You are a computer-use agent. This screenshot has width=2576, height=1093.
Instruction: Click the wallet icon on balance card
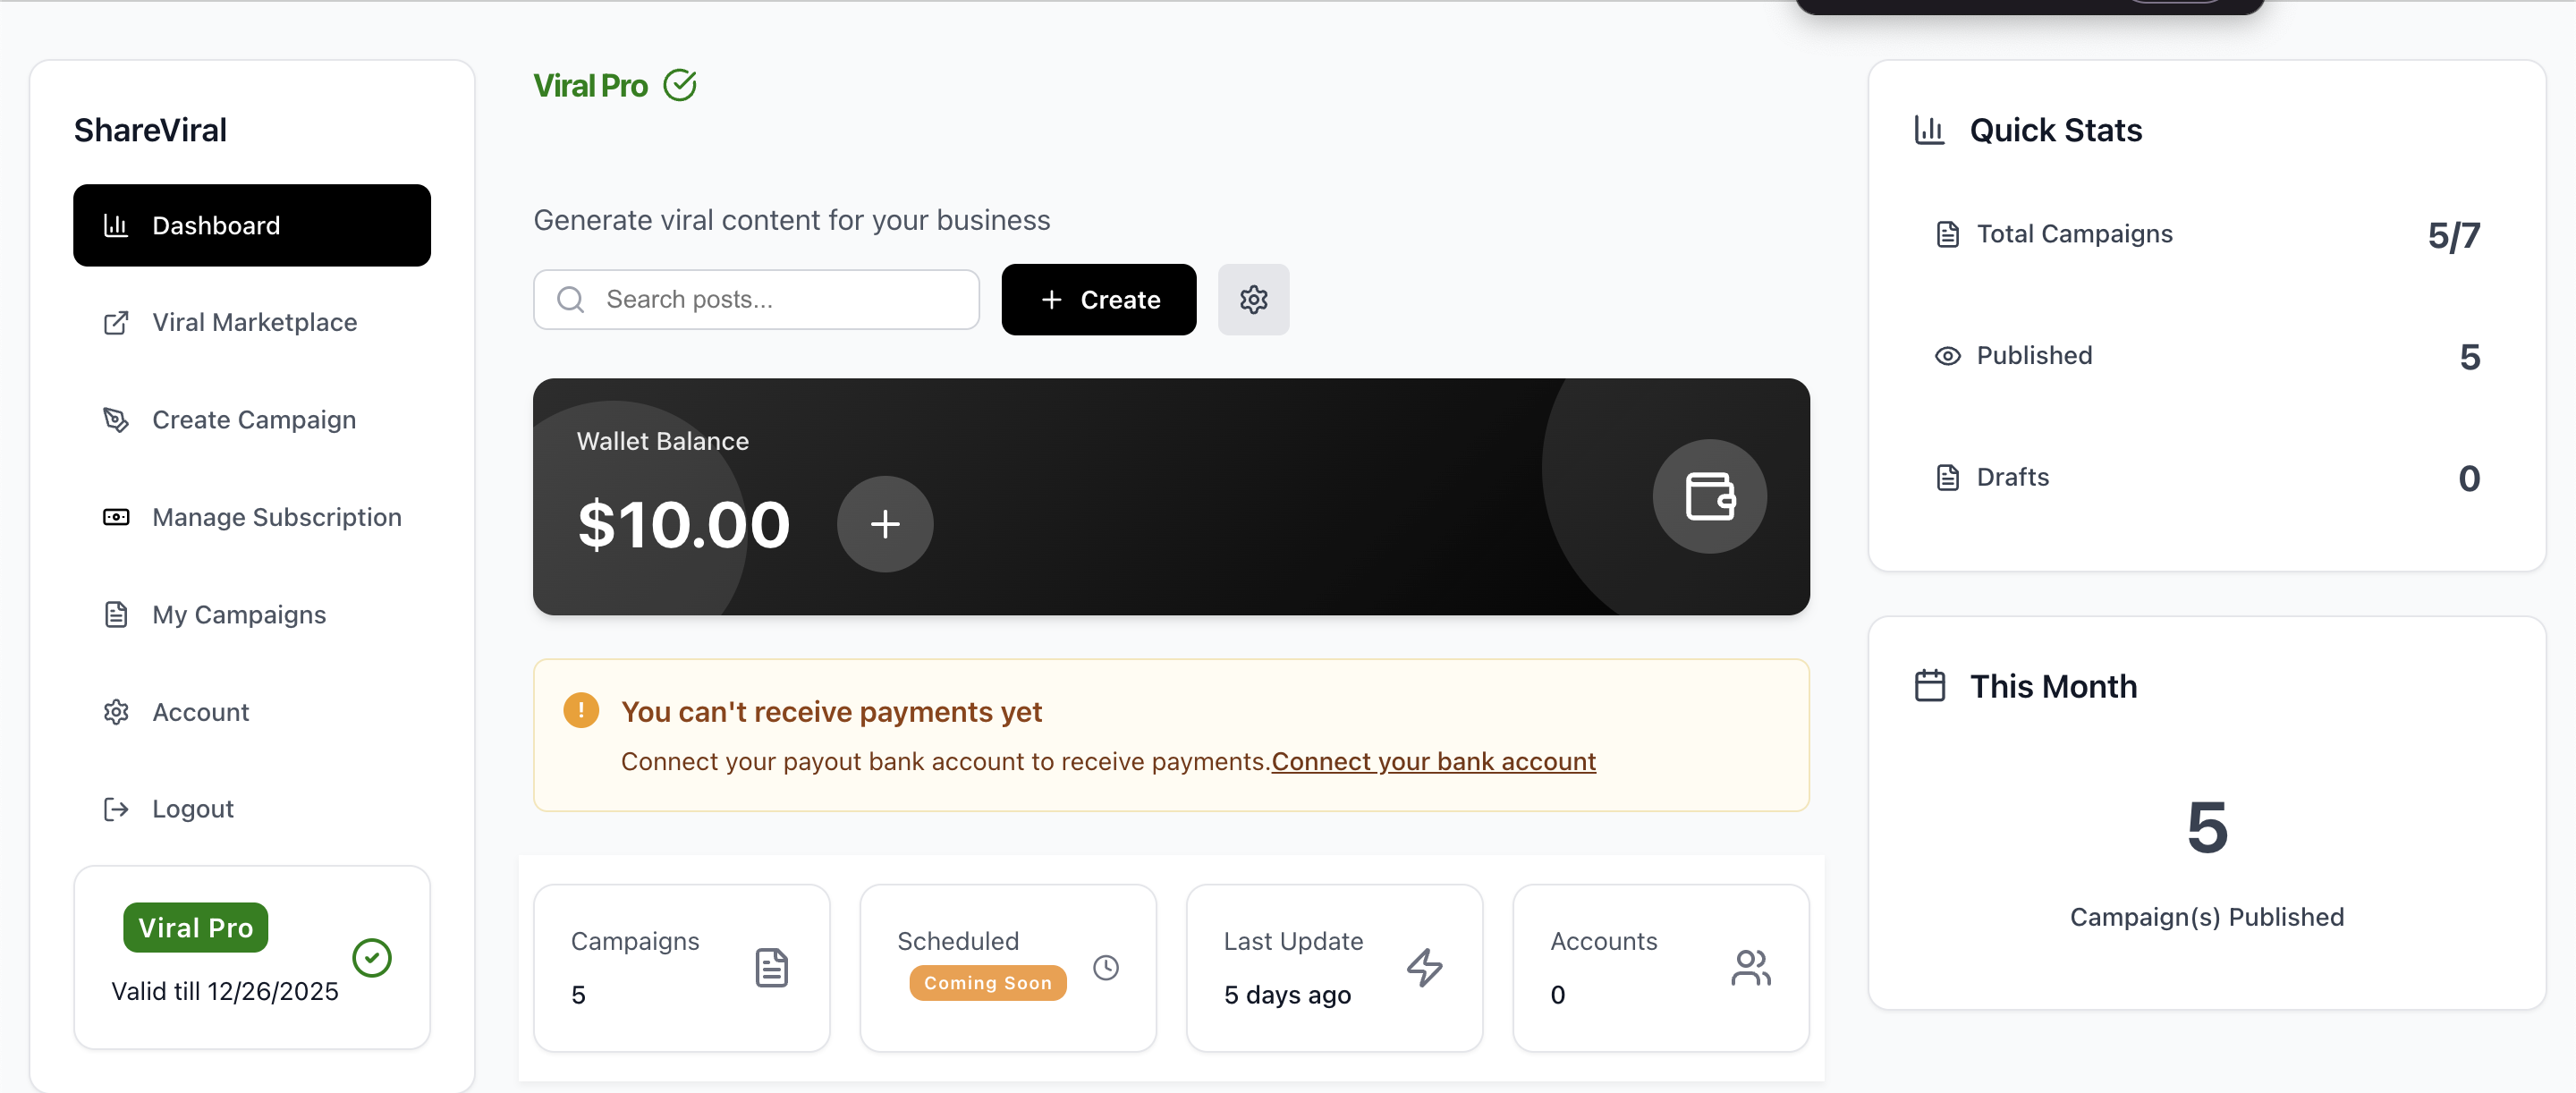(x=1709, y=496)
